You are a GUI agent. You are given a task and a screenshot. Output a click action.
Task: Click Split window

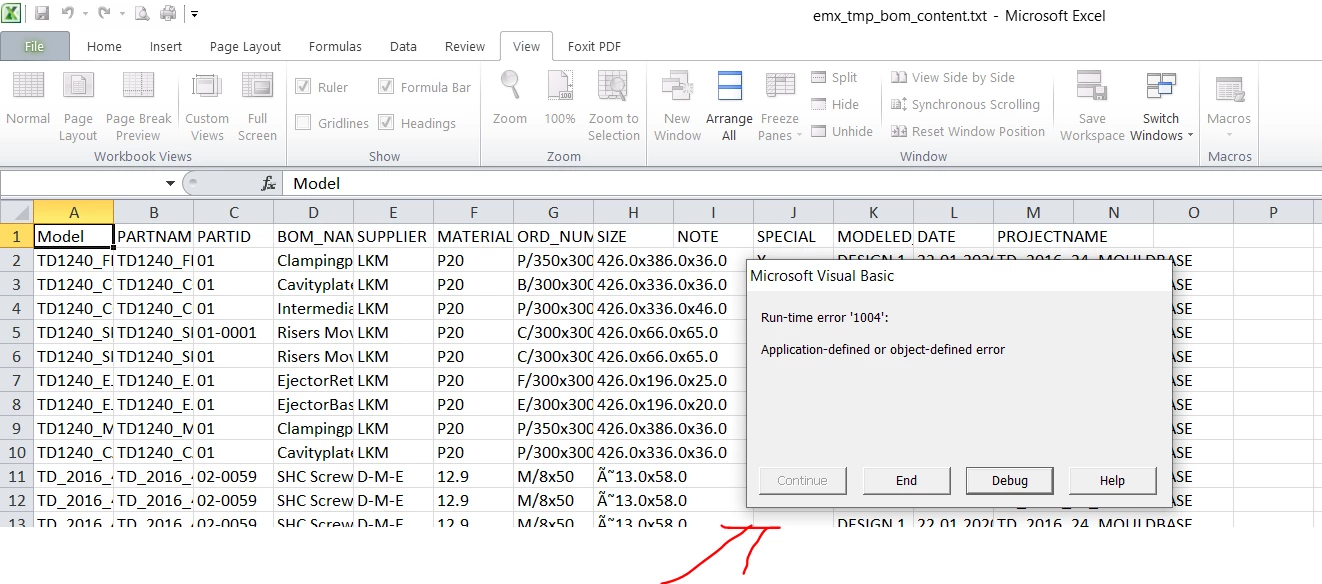click(x=834, y=77)
